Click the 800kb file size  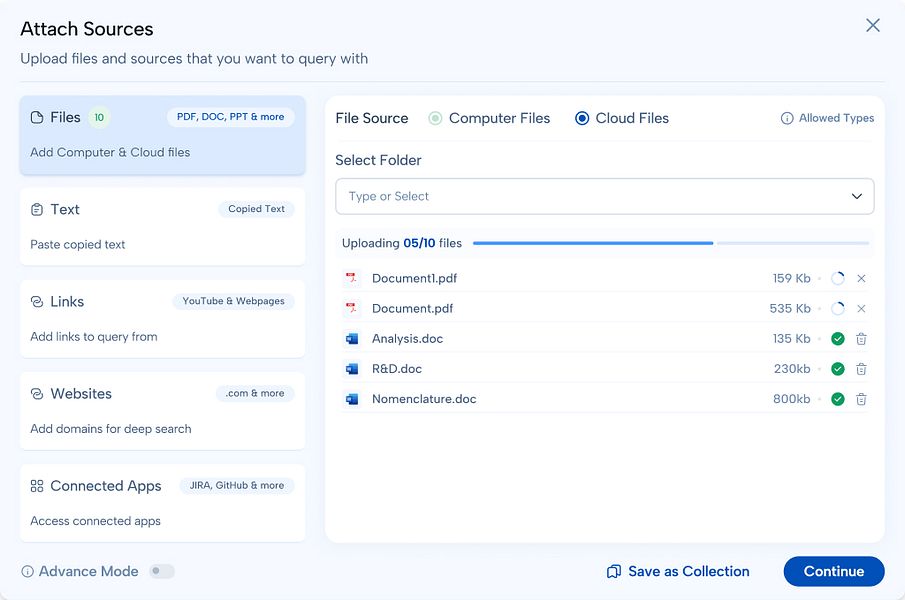[x=791, y=399]
